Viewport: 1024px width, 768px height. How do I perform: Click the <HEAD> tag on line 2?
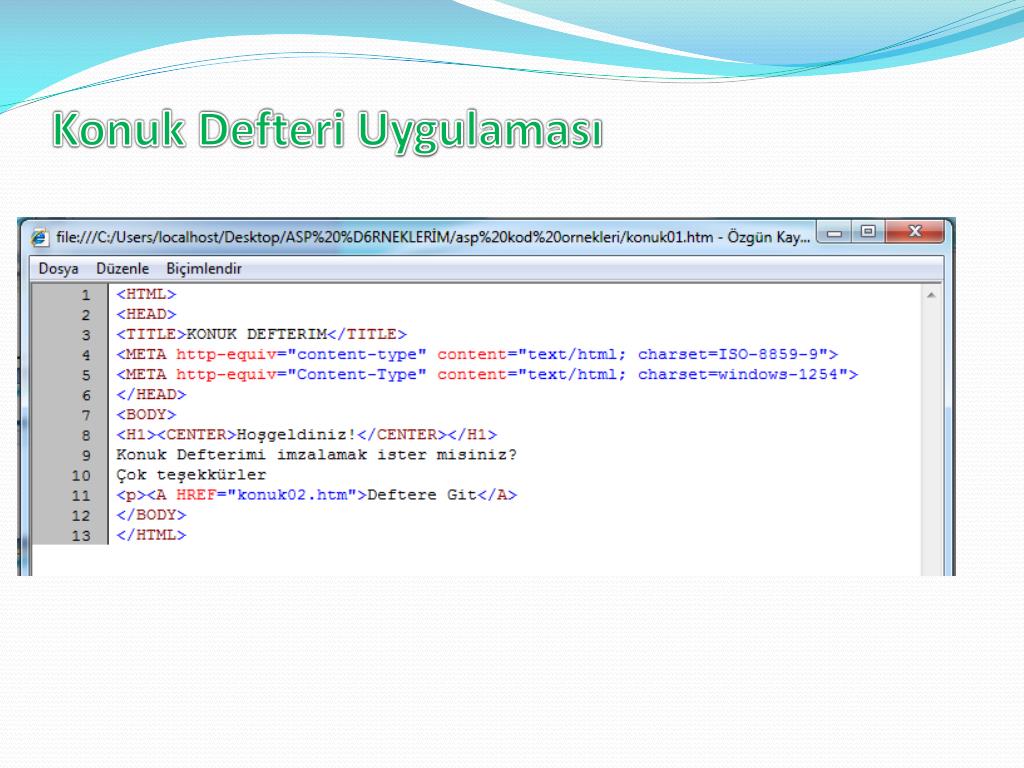146,314
